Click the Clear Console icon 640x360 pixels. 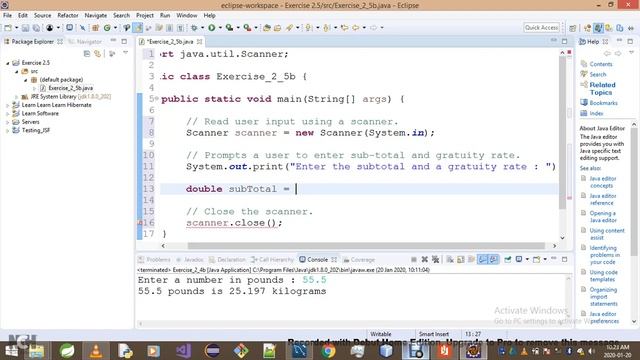[x=450, y=260]
